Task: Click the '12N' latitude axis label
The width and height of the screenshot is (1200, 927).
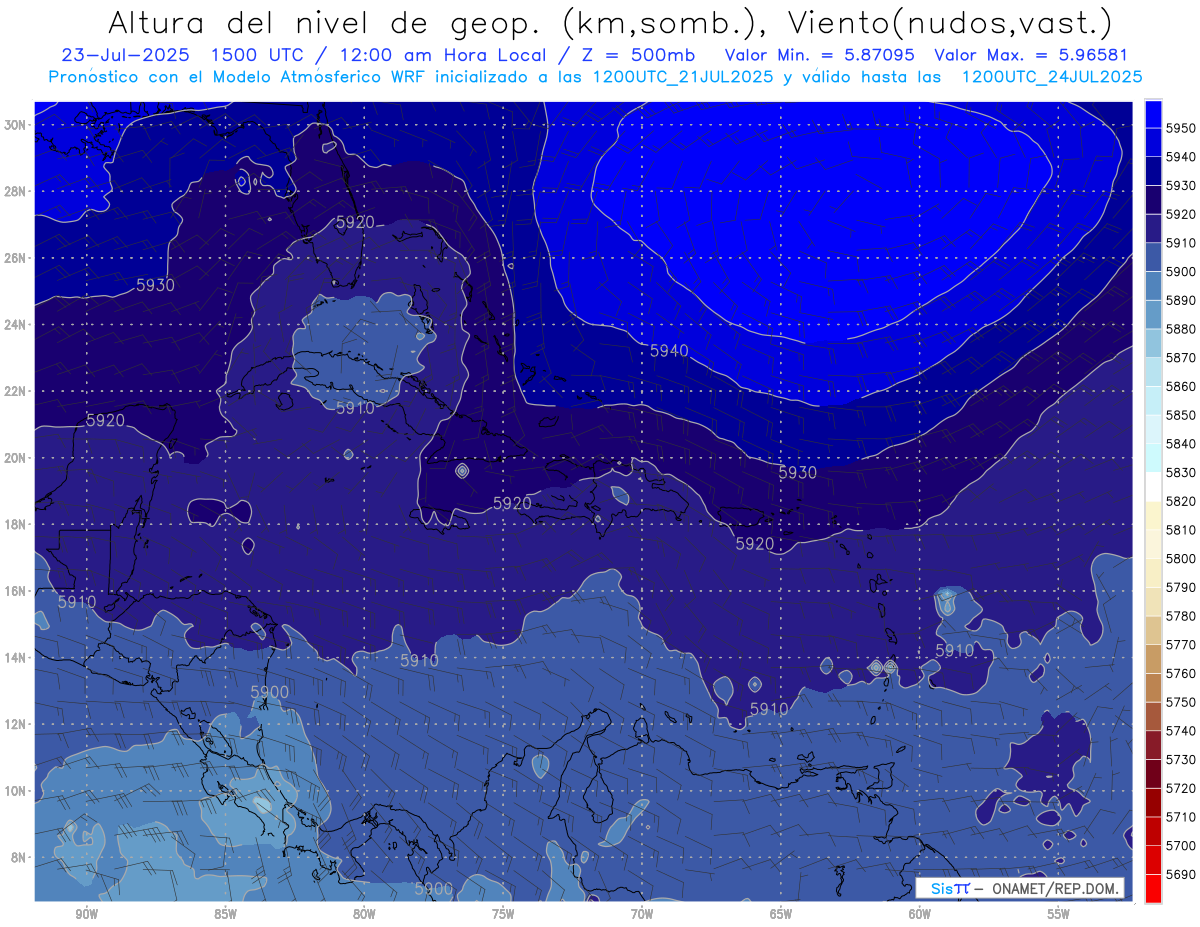Action: click(15, 724)
